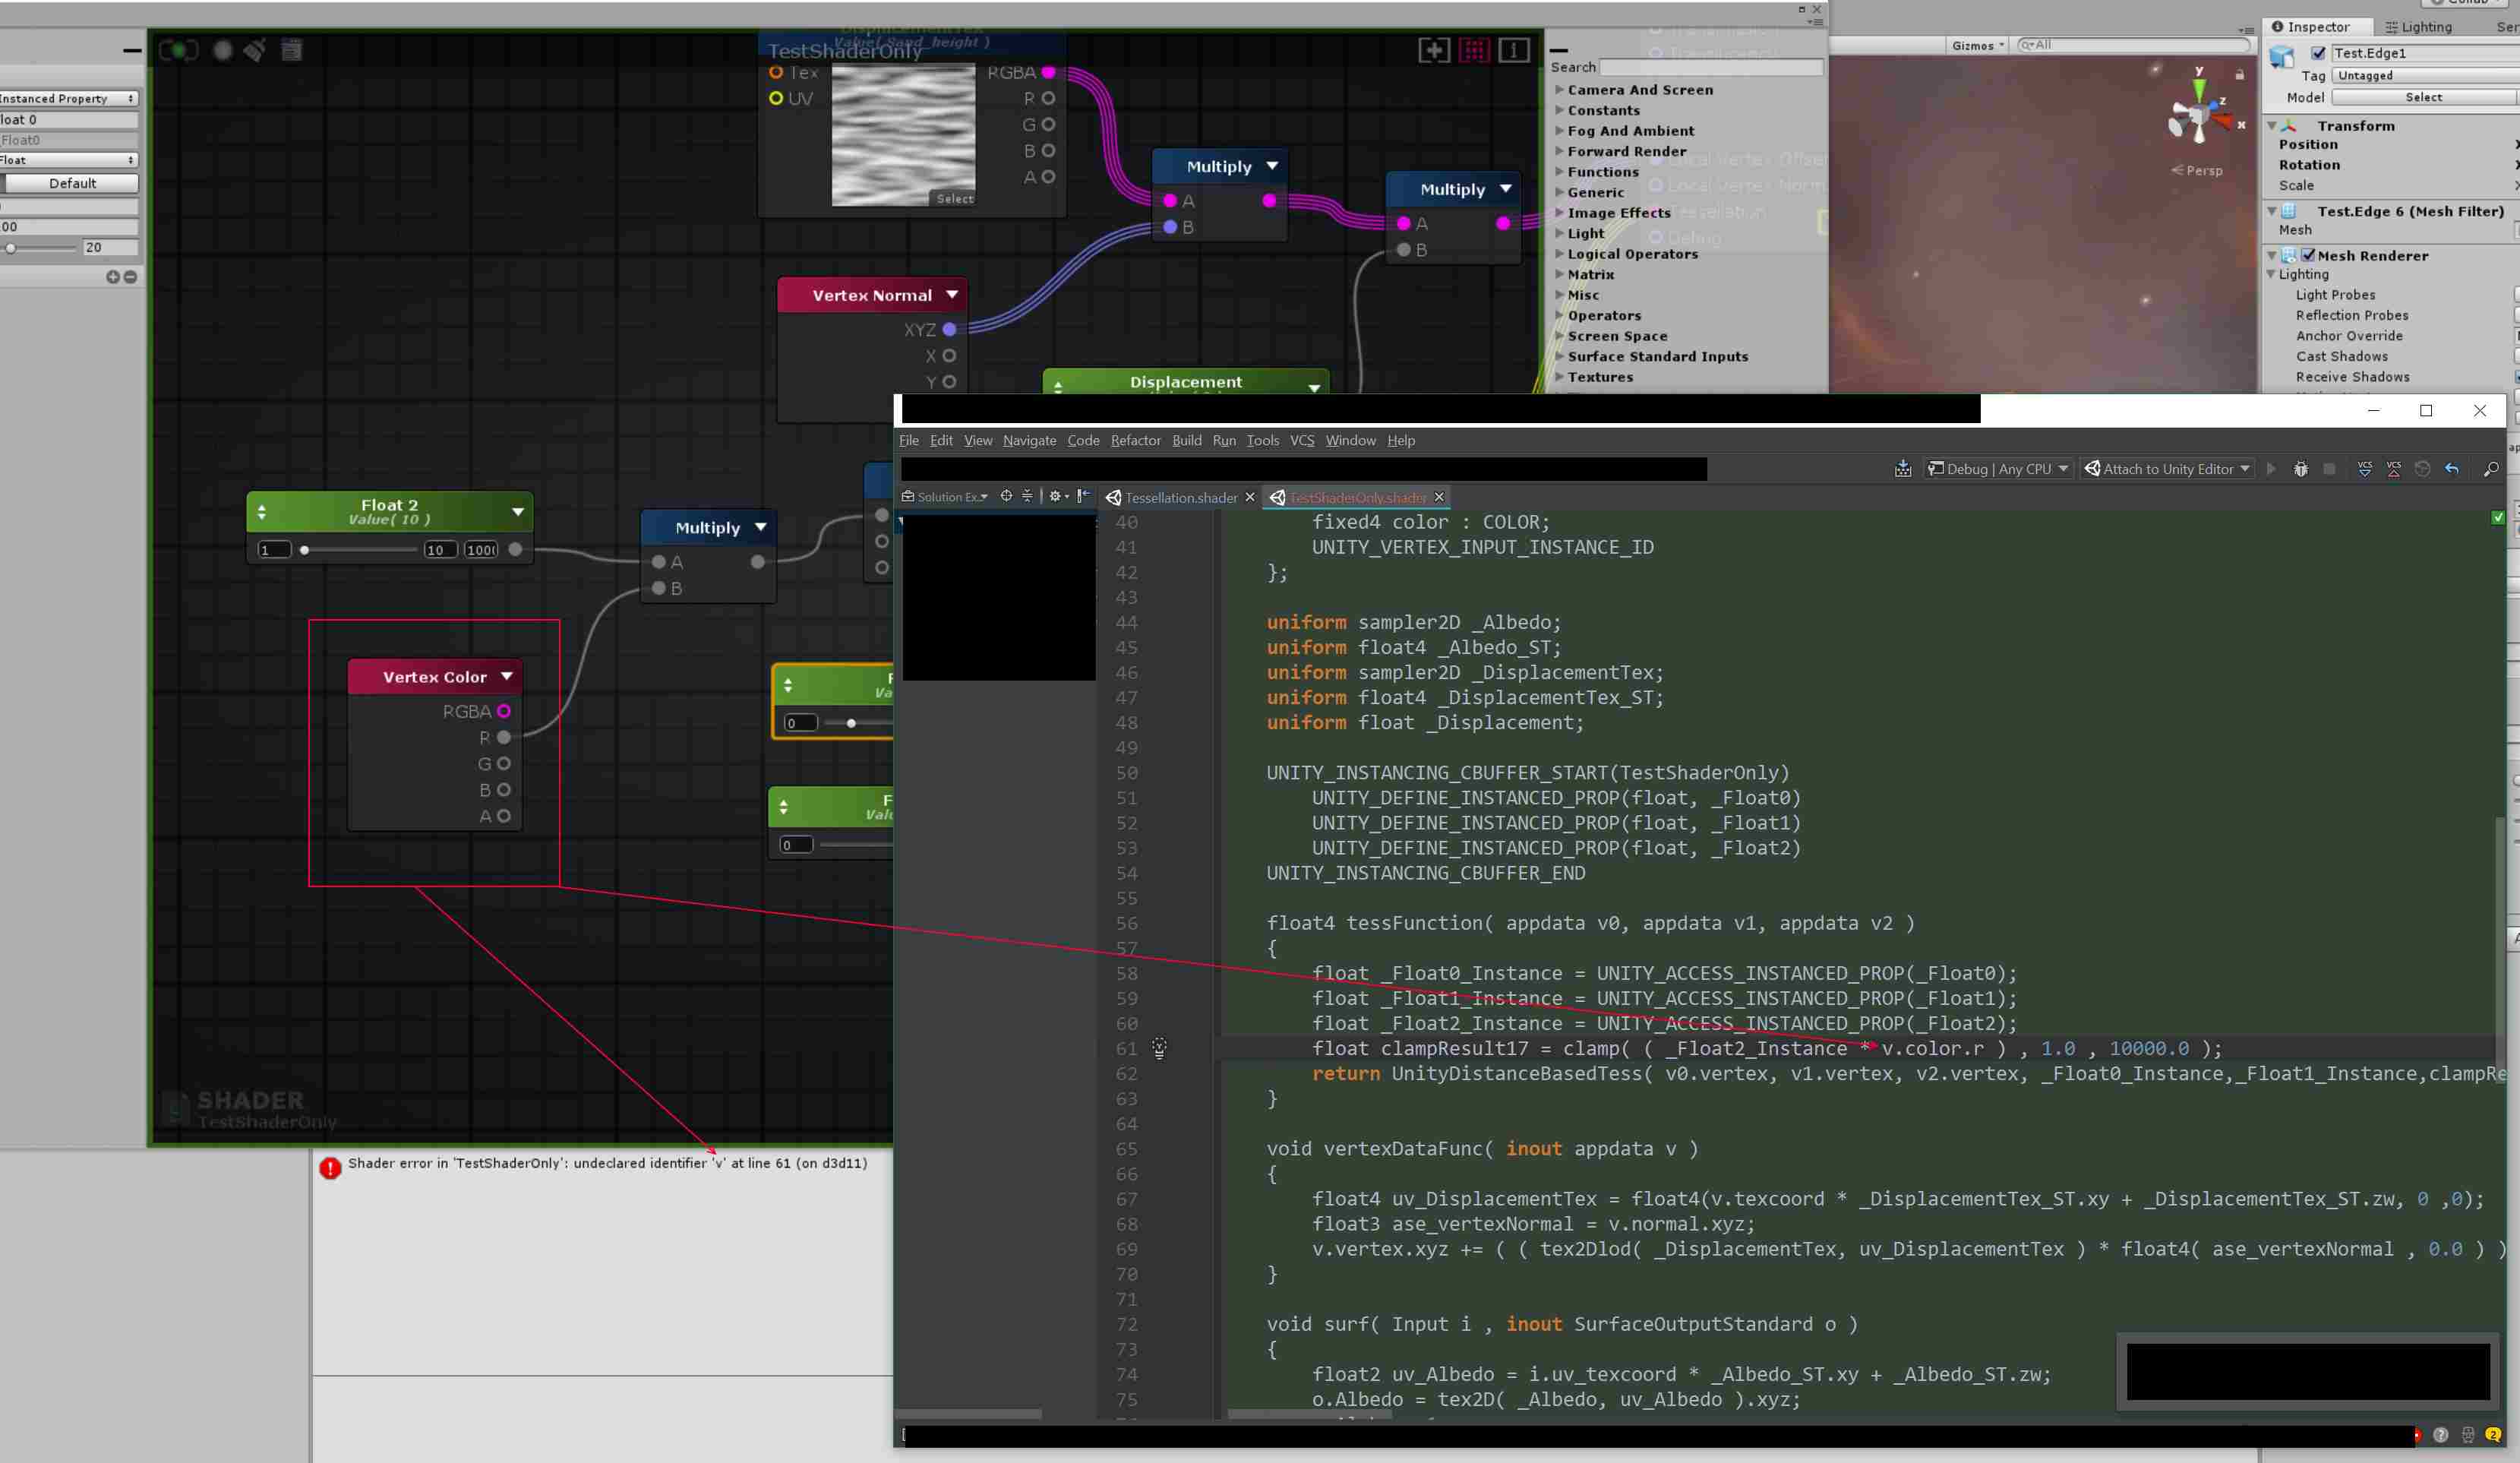2520x1463 pixels.
Task: Click the VCS commit icon
Action: pyautogui.click(x=2394, y=469)
